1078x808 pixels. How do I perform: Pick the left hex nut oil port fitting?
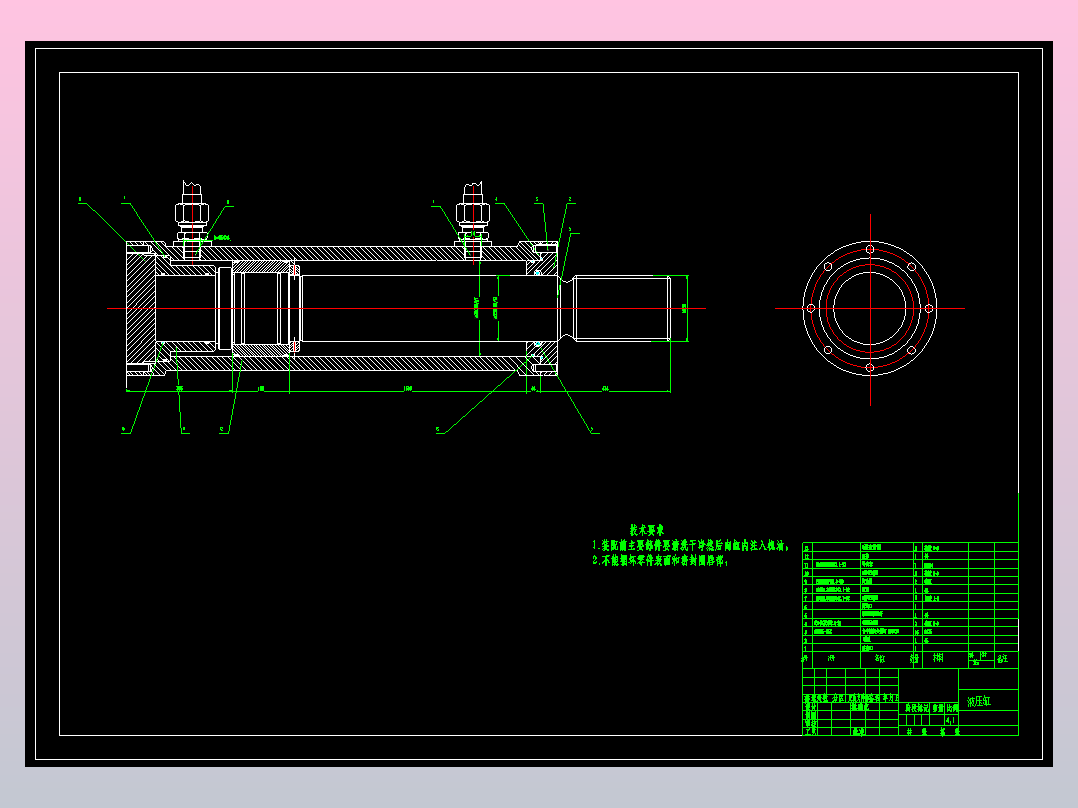point(192,212)
